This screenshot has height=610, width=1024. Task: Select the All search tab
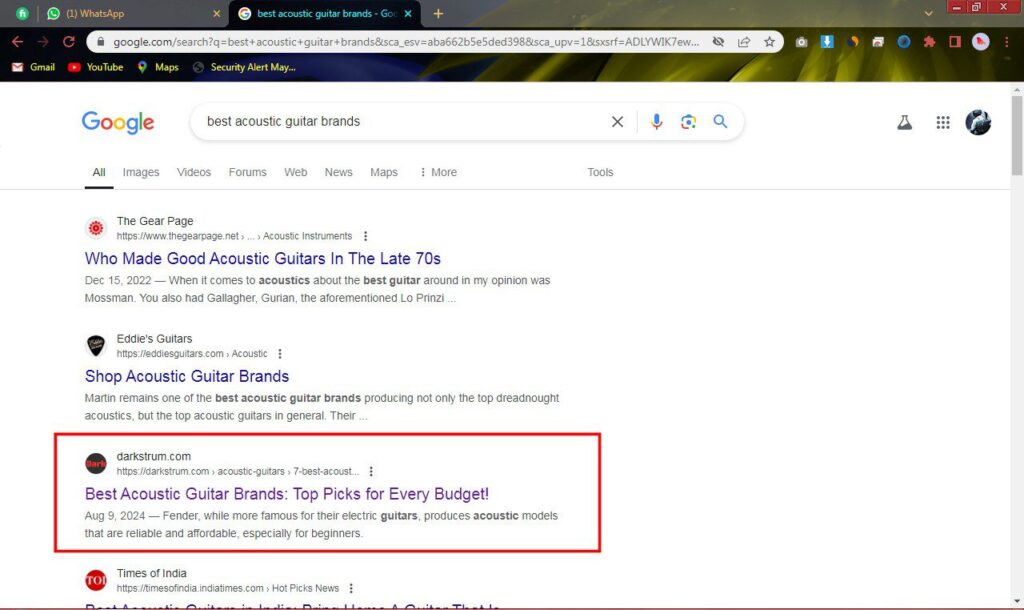99,172
